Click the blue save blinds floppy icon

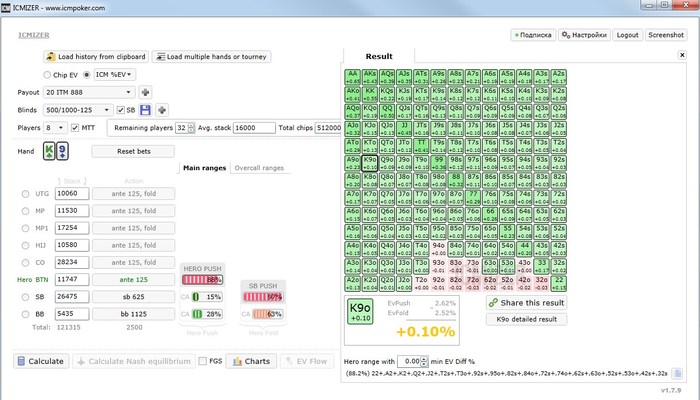(145, 110)
